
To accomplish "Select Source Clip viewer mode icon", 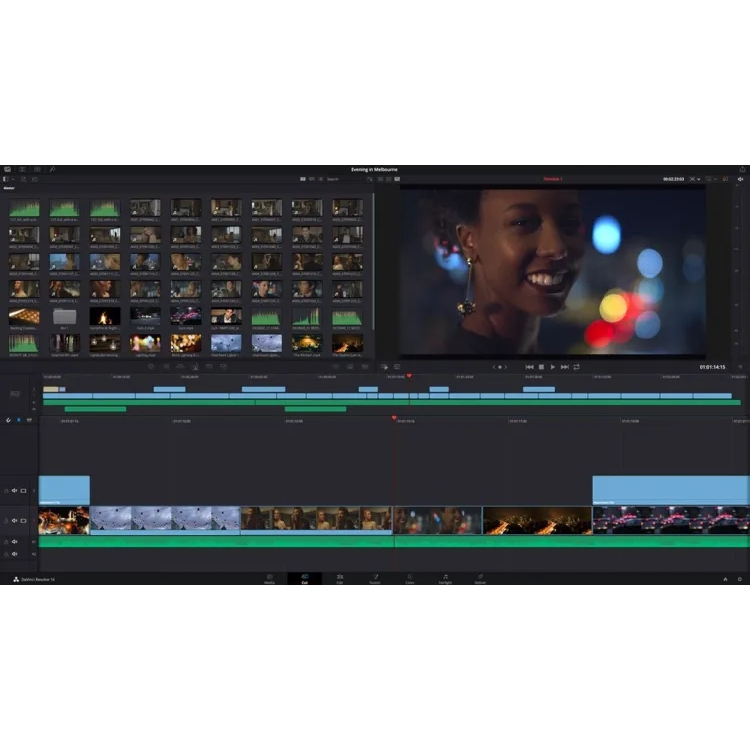I will tap(381, 179).
